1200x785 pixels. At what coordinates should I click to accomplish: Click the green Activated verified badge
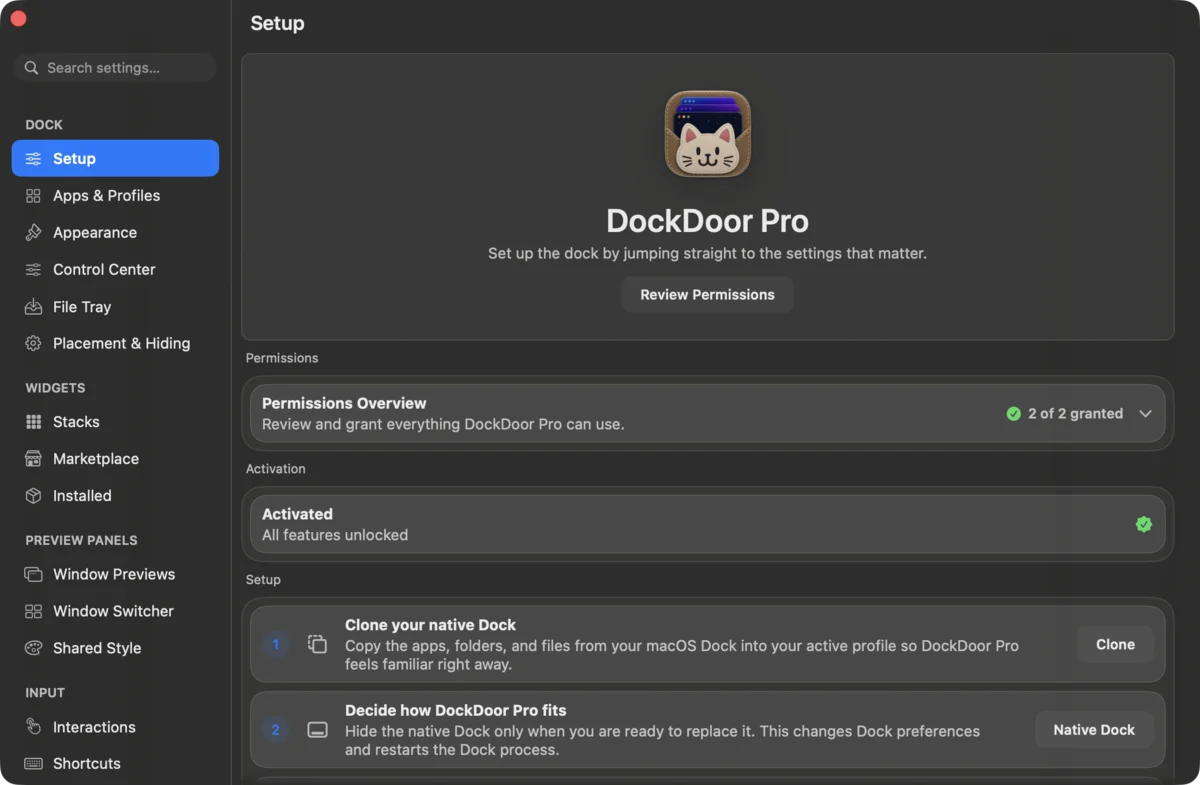1144,524
